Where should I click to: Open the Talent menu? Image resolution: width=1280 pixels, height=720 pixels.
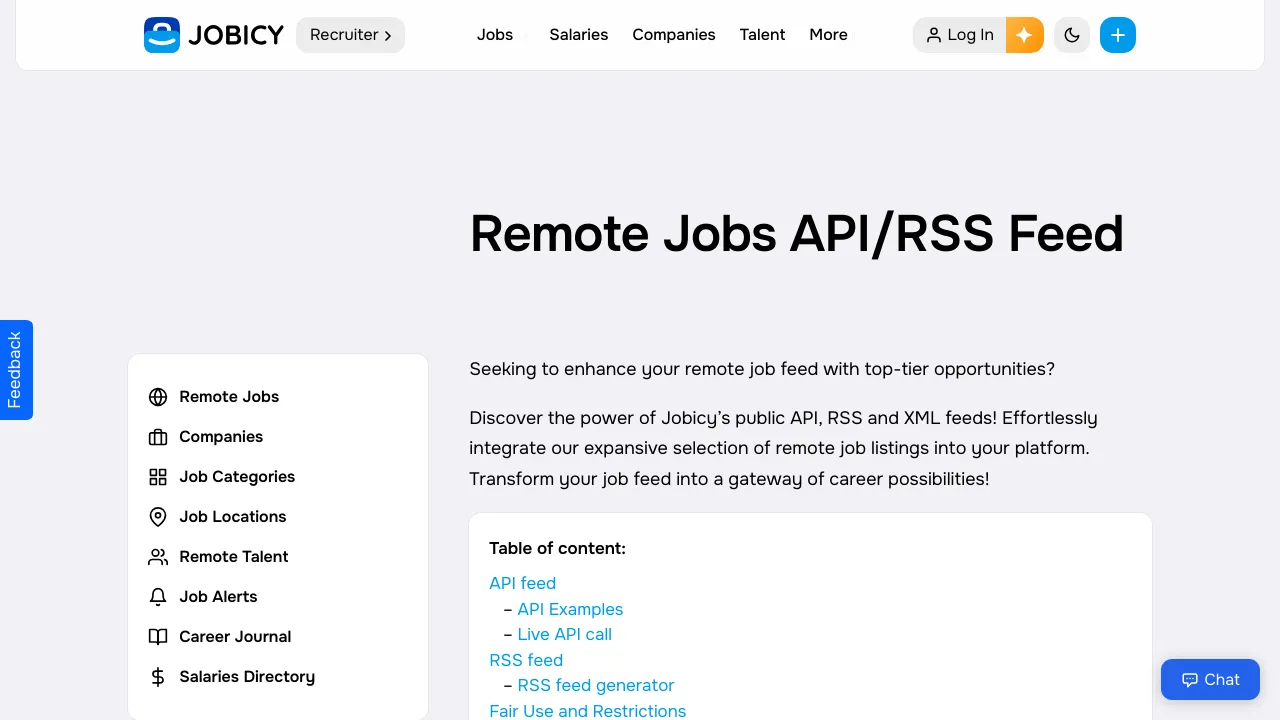click(763, 35)
